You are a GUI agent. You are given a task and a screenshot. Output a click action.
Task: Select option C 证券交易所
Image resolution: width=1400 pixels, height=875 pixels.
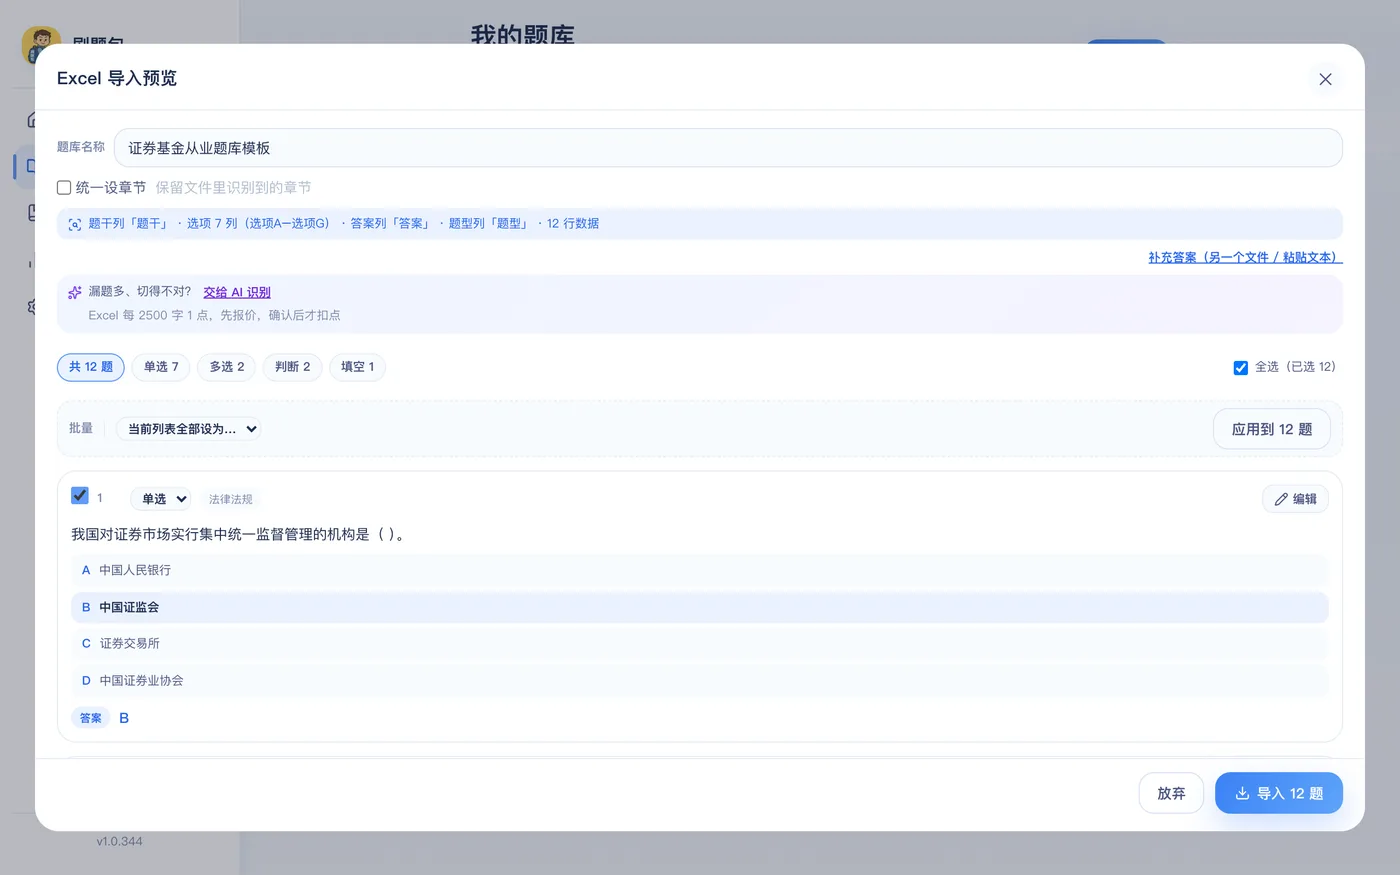[700, 644]
